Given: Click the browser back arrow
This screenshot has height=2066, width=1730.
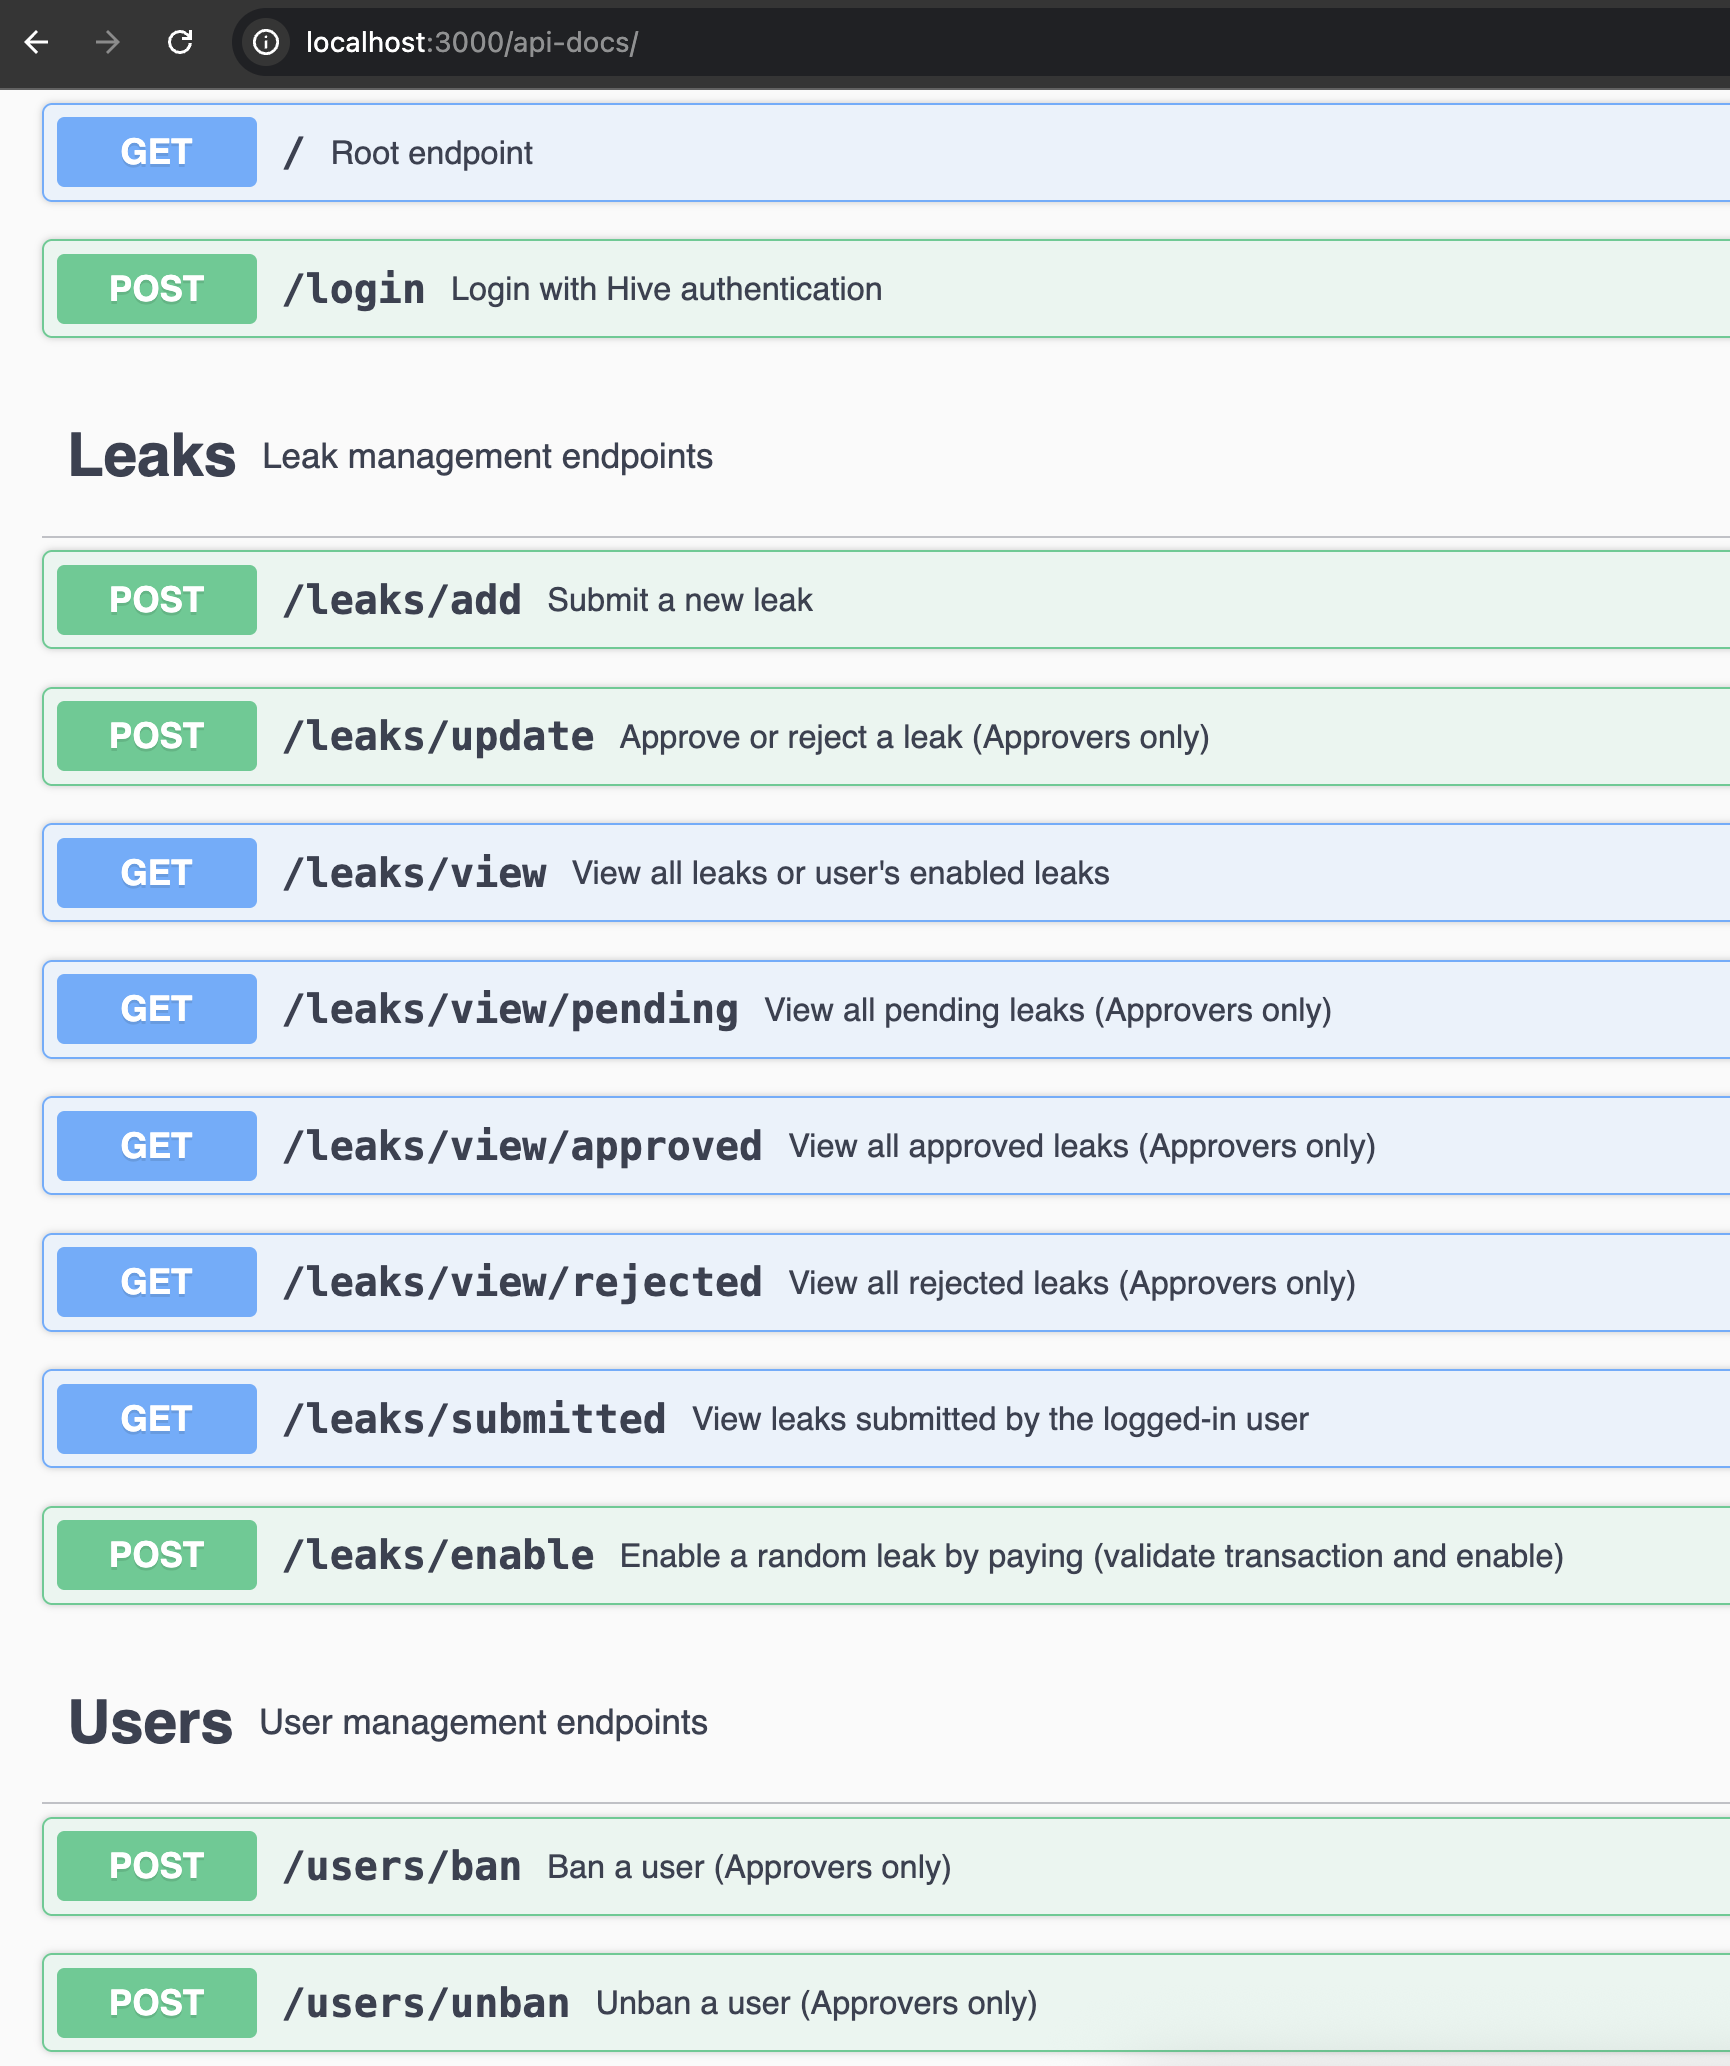Looking at the screenshot, I should point(37,43).
